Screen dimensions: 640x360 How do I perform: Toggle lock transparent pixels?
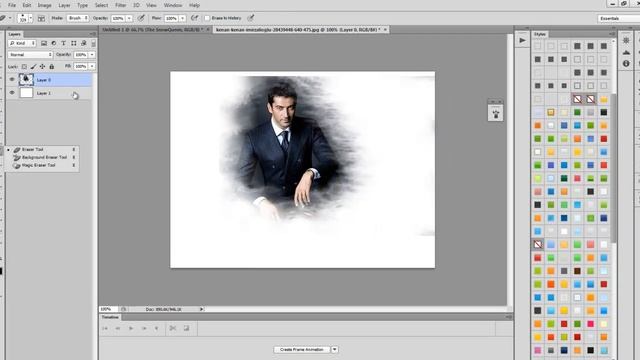[24, 67]
